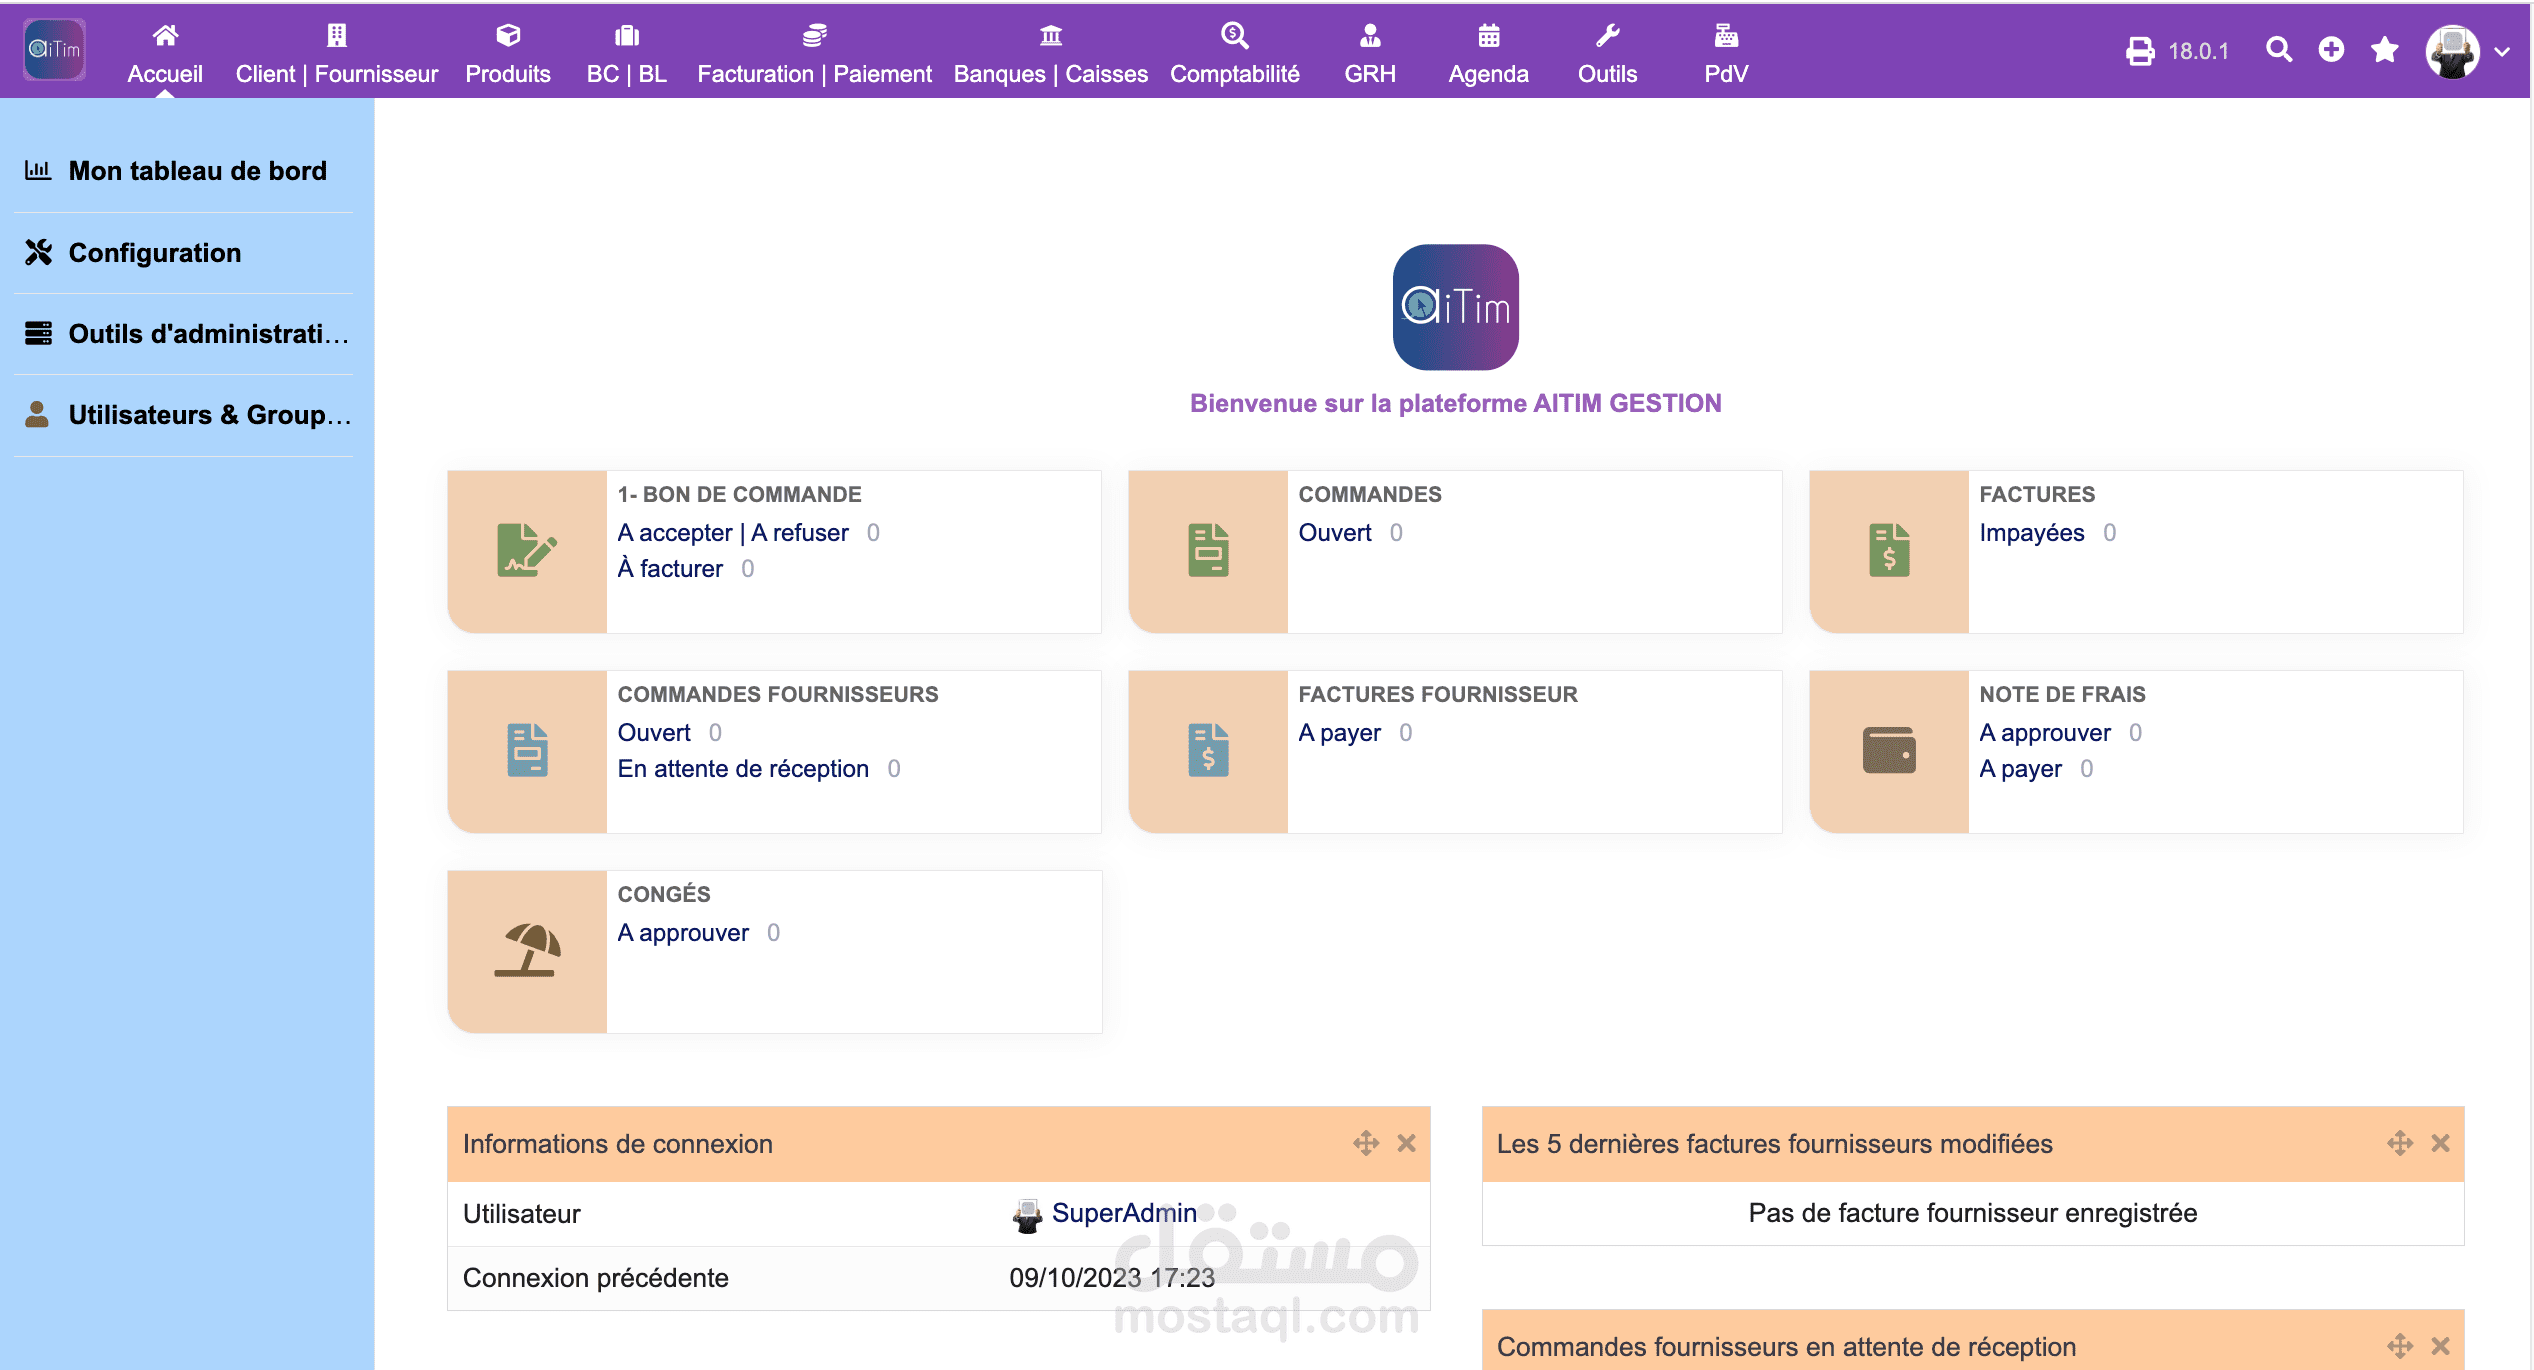The height and width of the screenshot is (1370, 2534).
Task: Open Note de frais A payer link
Action: point(2020,769)
